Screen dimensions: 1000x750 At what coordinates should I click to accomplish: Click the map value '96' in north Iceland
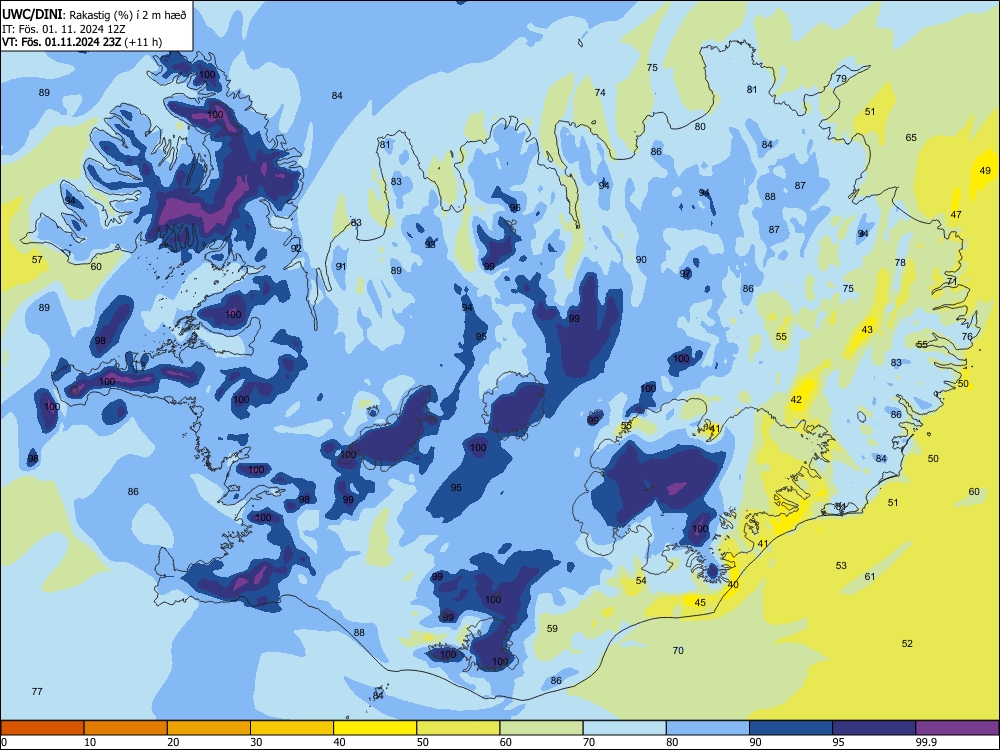[x=515, y=208]
